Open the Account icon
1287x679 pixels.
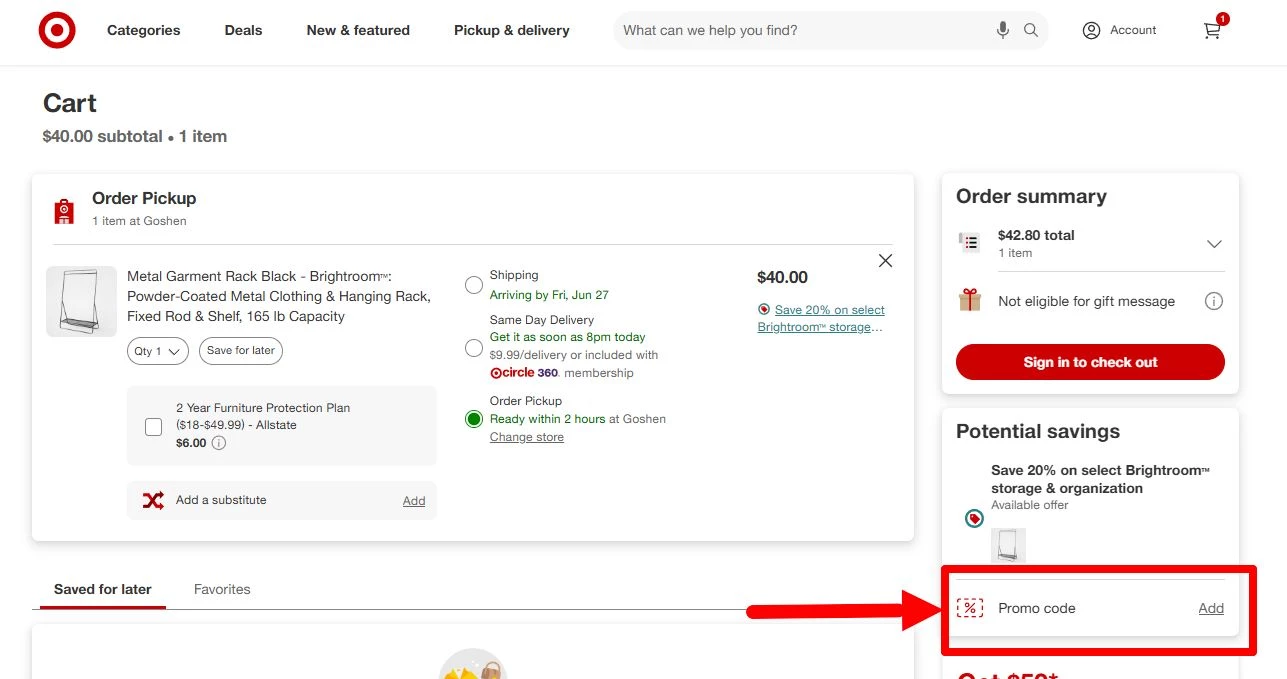pos(1091,30)
